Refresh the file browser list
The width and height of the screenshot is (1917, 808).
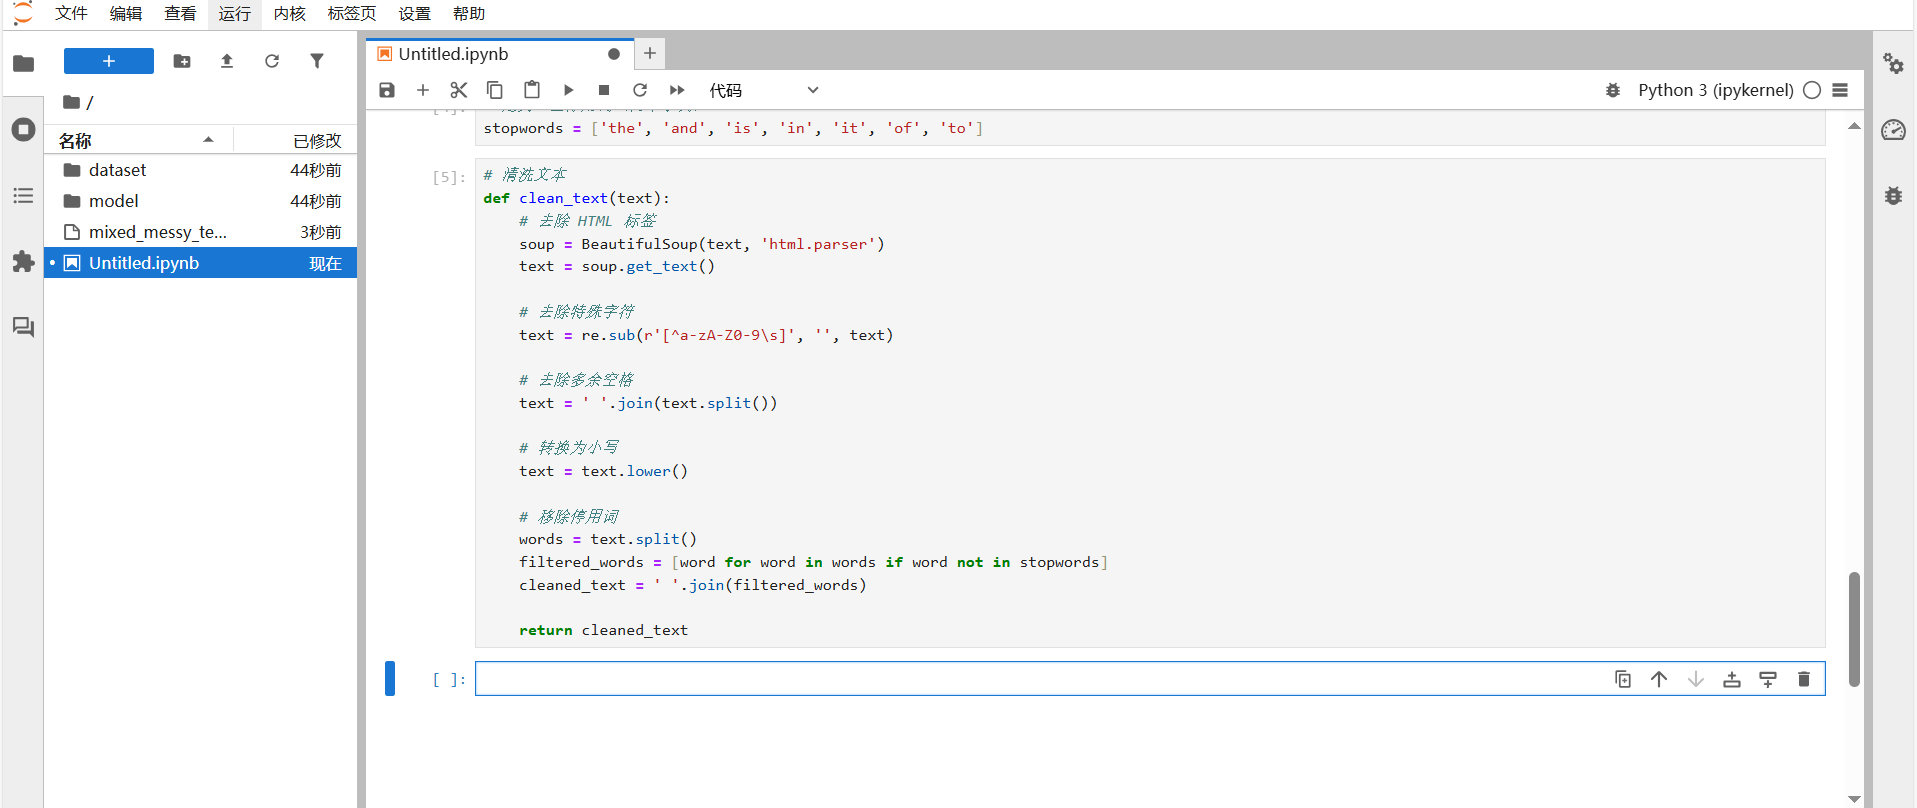coord(272,61)
